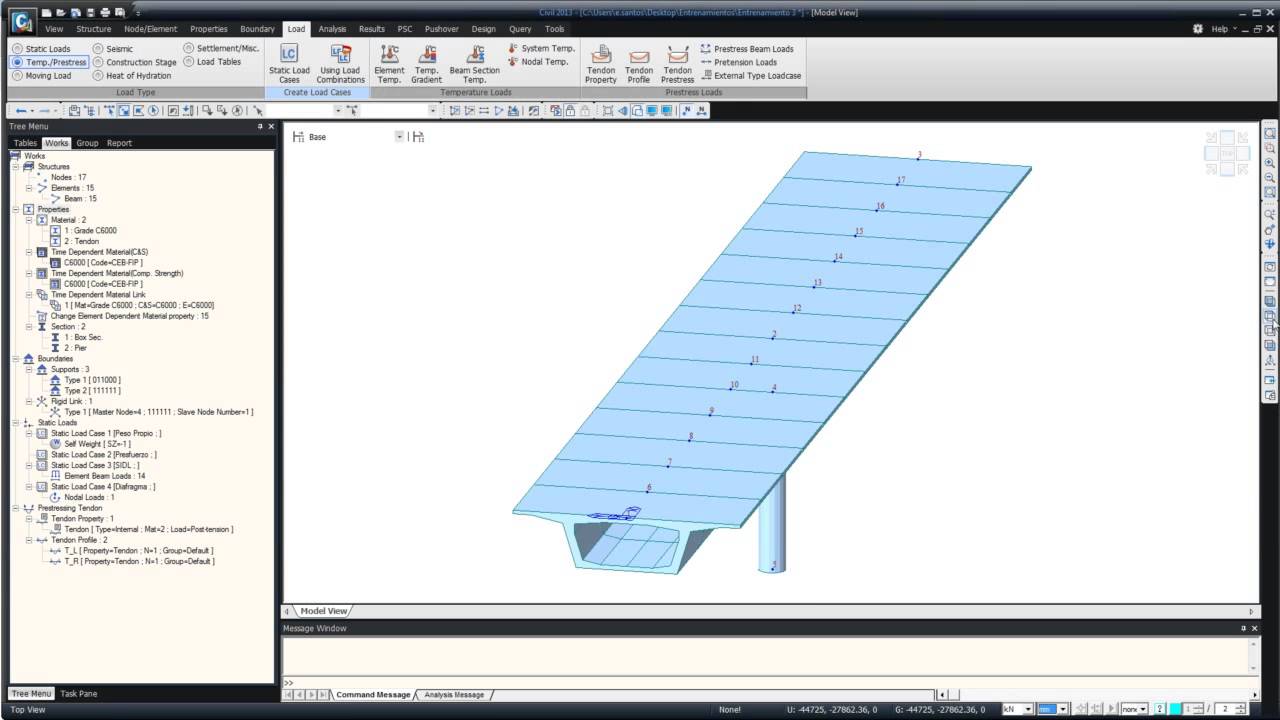This screenshot has width=1280, height=720.
Task: Click Using Load Combinations icon
Action: (340, 62)
